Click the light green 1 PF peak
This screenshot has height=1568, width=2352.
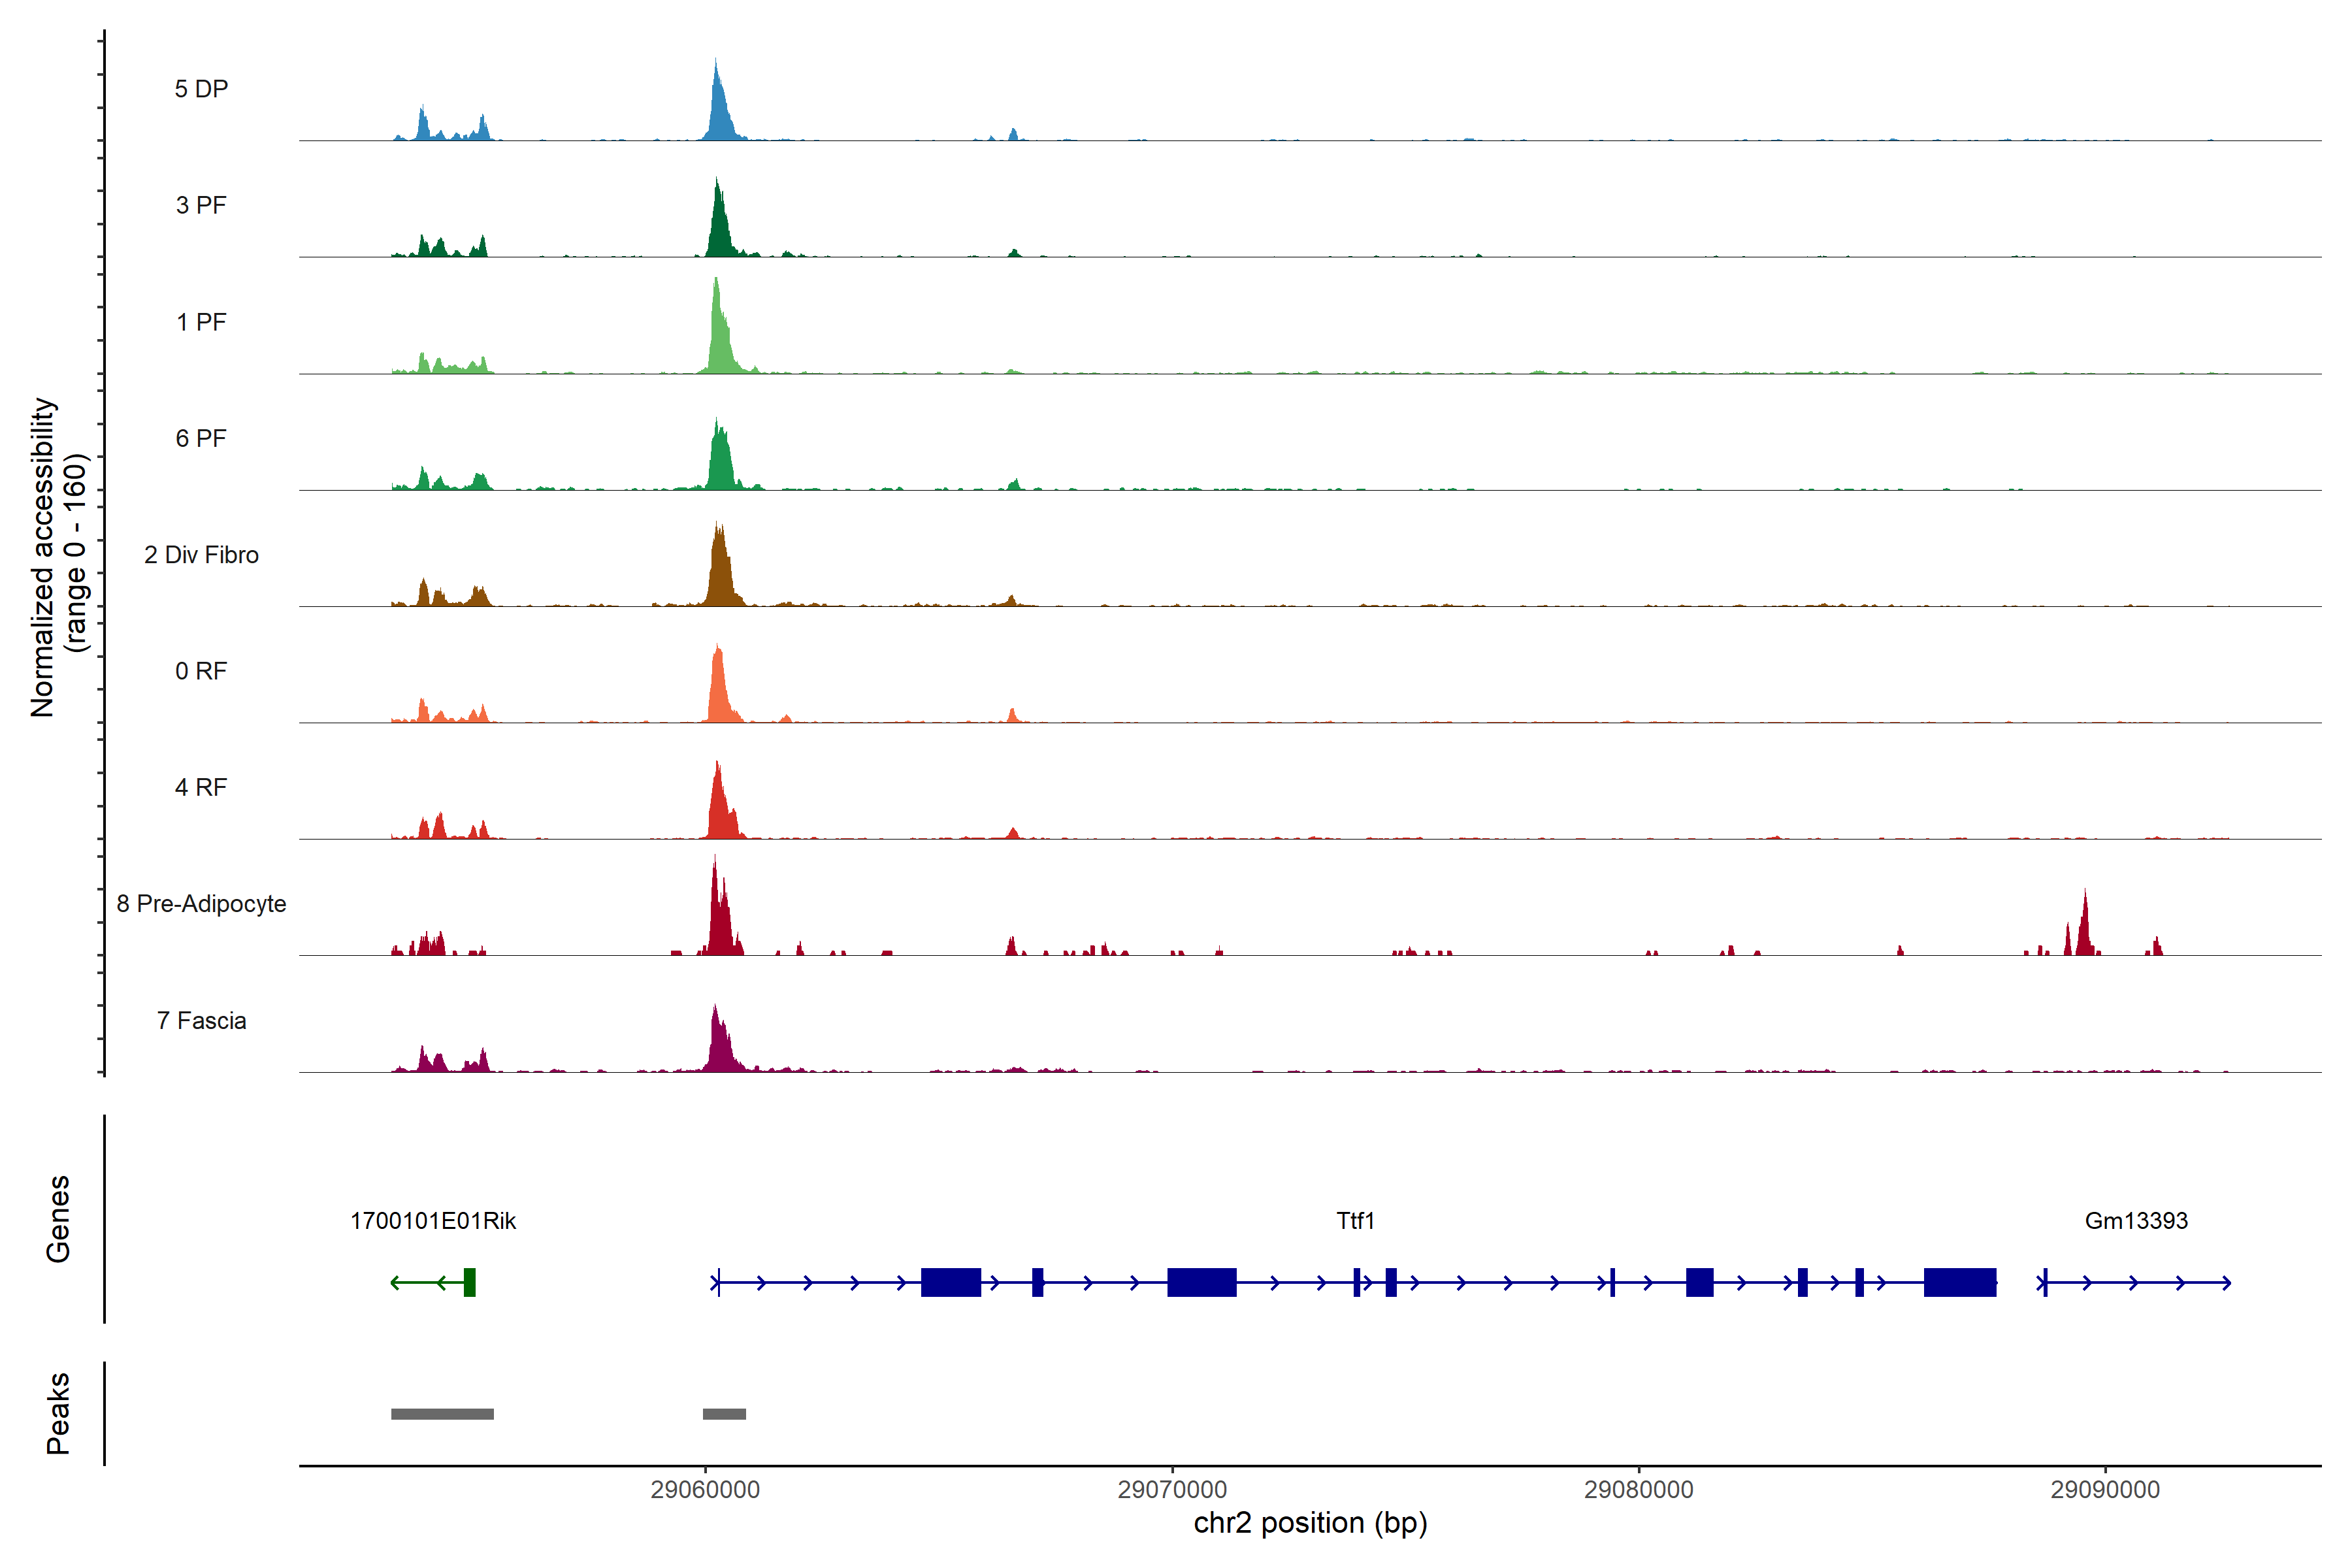click(x=719, y=340)
